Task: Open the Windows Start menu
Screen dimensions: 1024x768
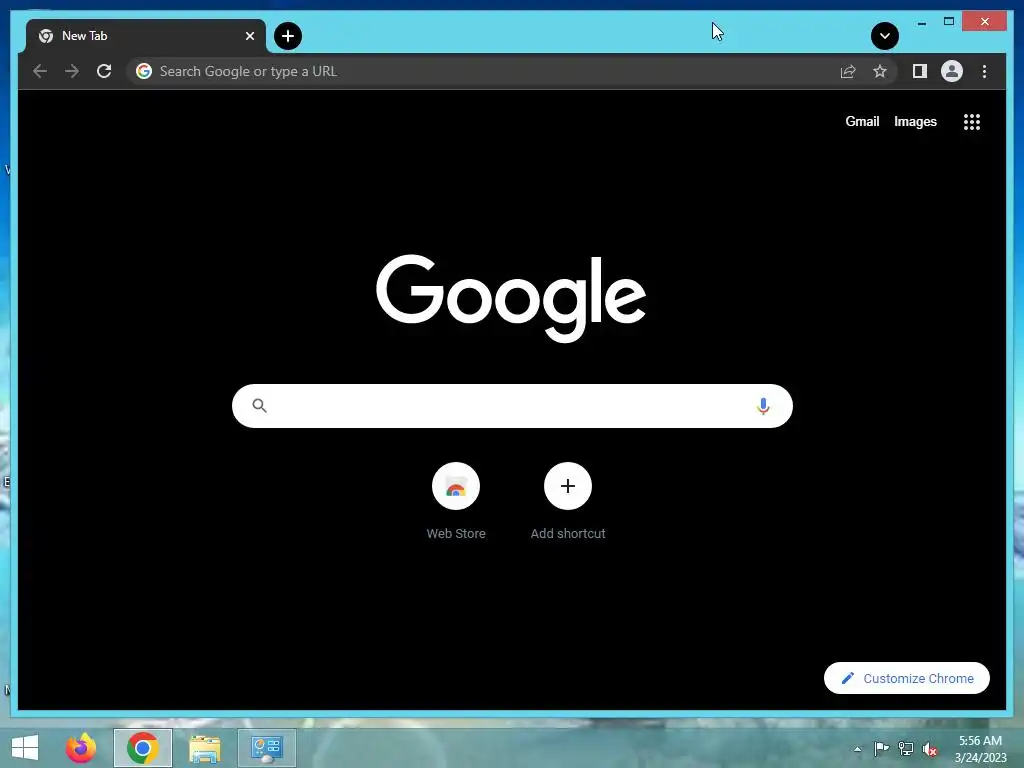Action: point(25,748)
